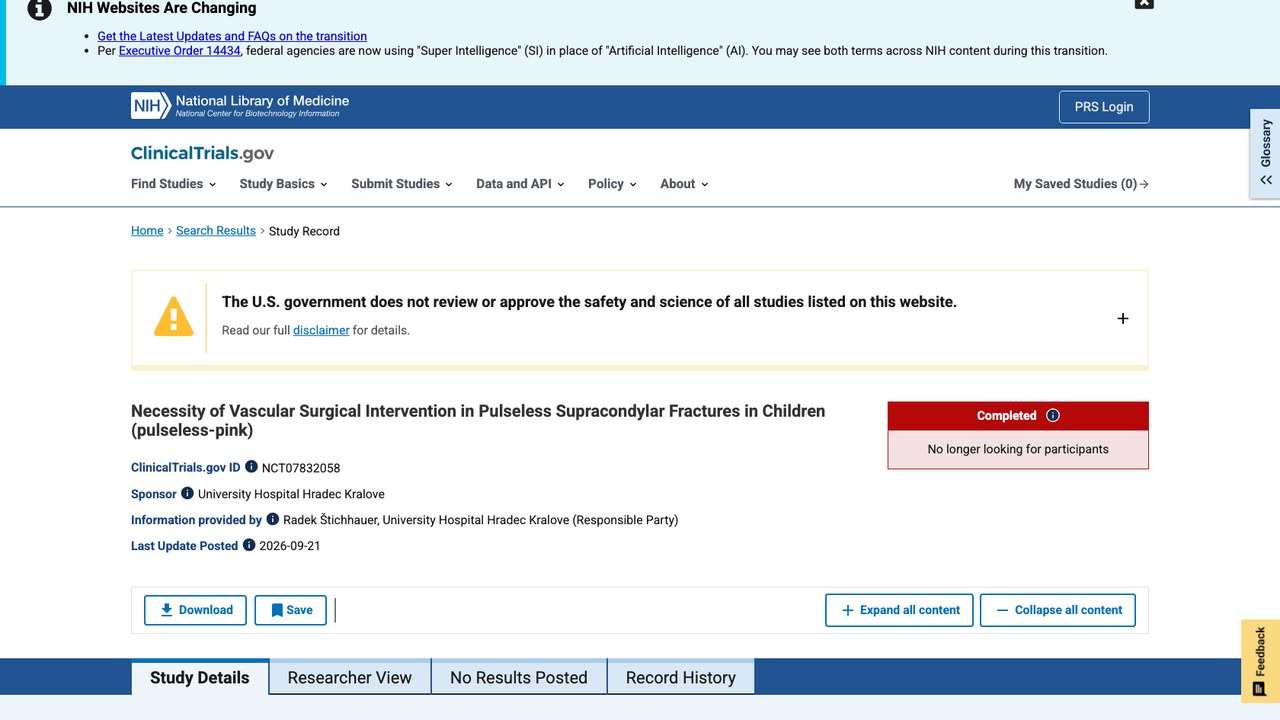Click the yellow warning triangle icon
Viewport: 1280px width, 720px height.
(x=173, y=316)
